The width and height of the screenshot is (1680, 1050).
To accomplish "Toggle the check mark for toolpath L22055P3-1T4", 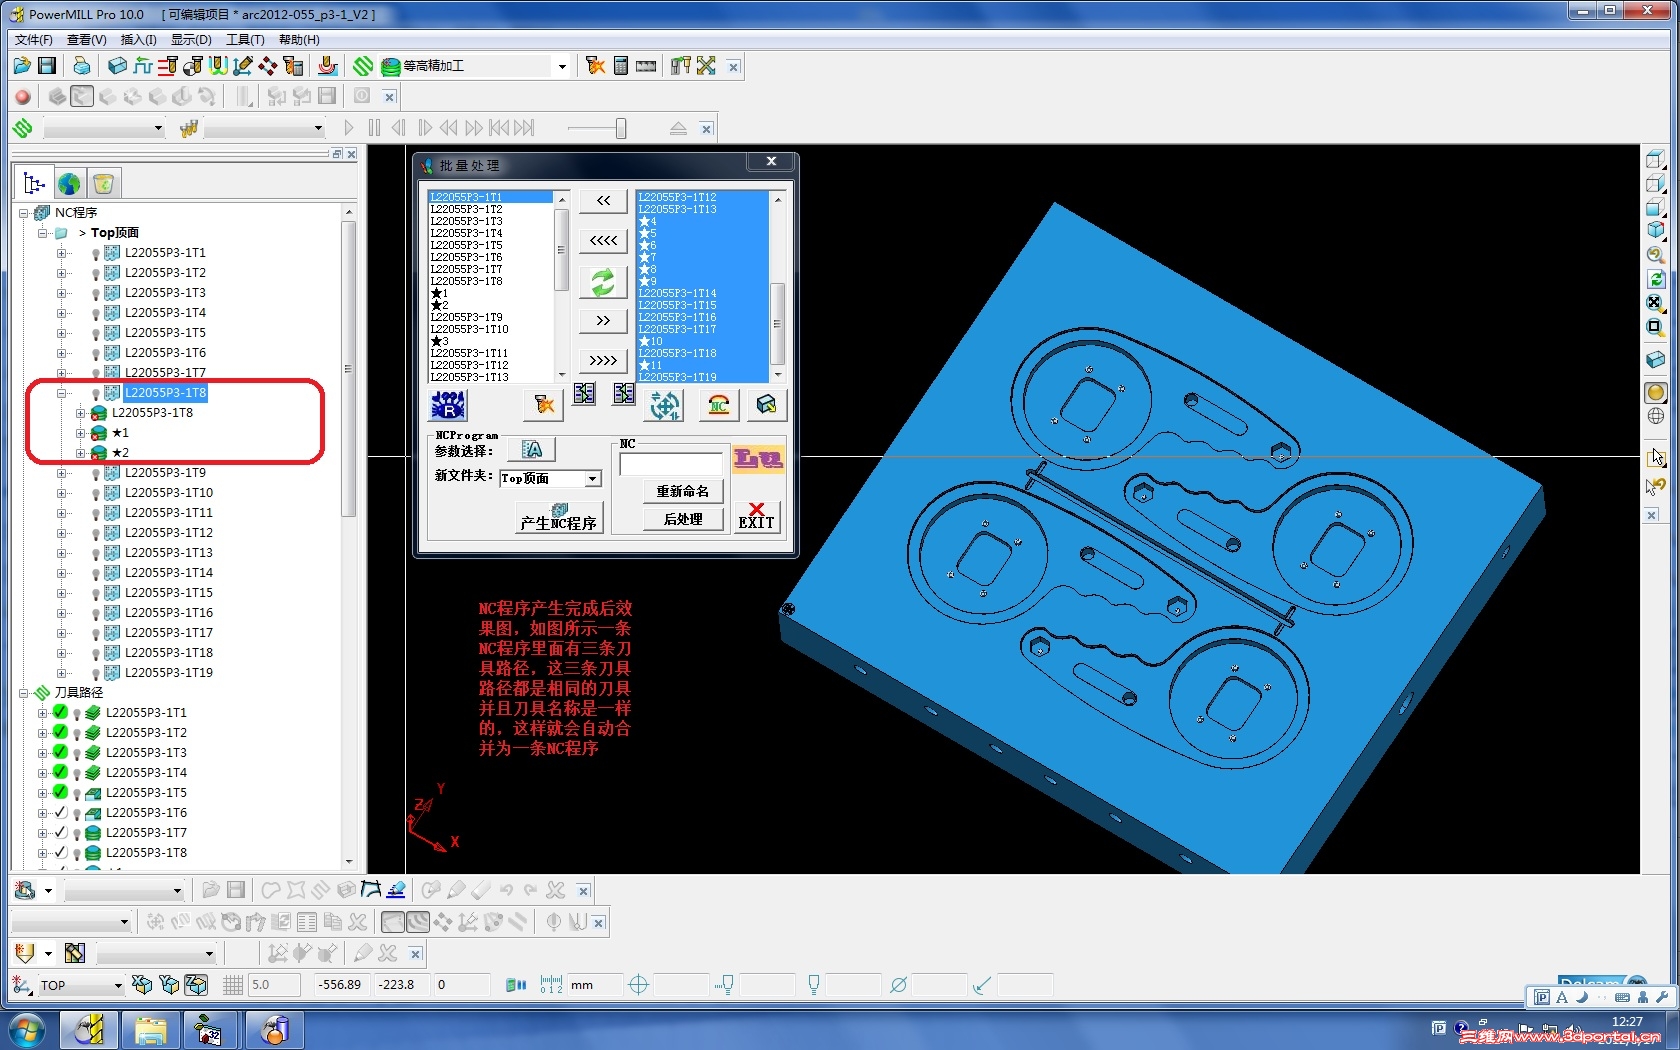I will [x=60, y=772].
